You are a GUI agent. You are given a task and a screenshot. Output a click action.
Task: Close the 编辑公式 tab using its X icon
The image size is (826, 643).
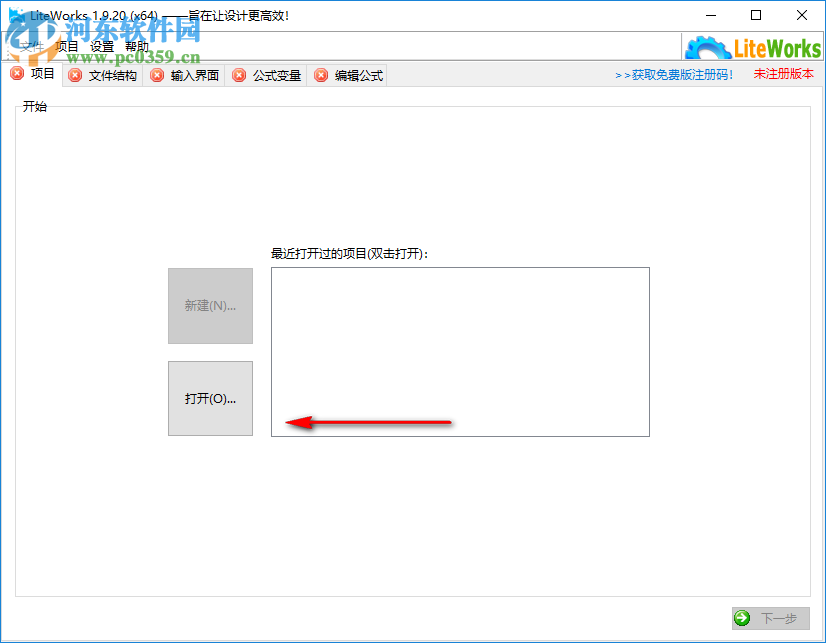click(320, 74)
